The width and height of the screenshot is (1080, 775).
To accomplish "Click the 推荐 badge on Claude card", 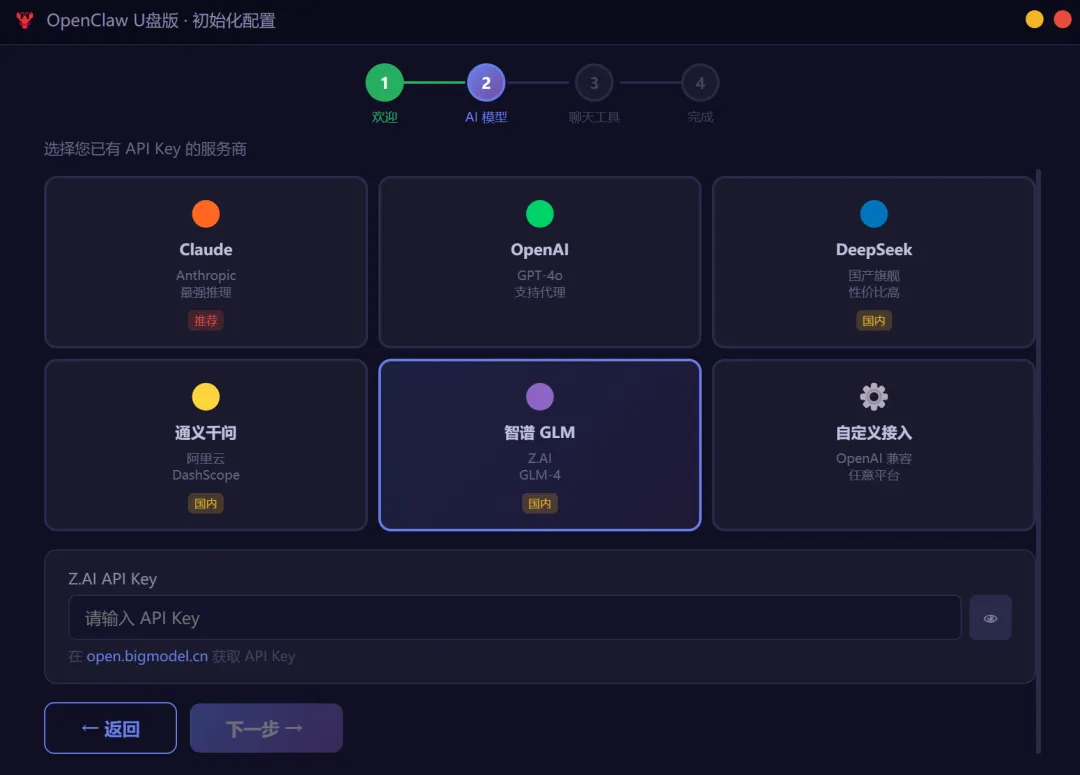I will click(x=206, y=320).
